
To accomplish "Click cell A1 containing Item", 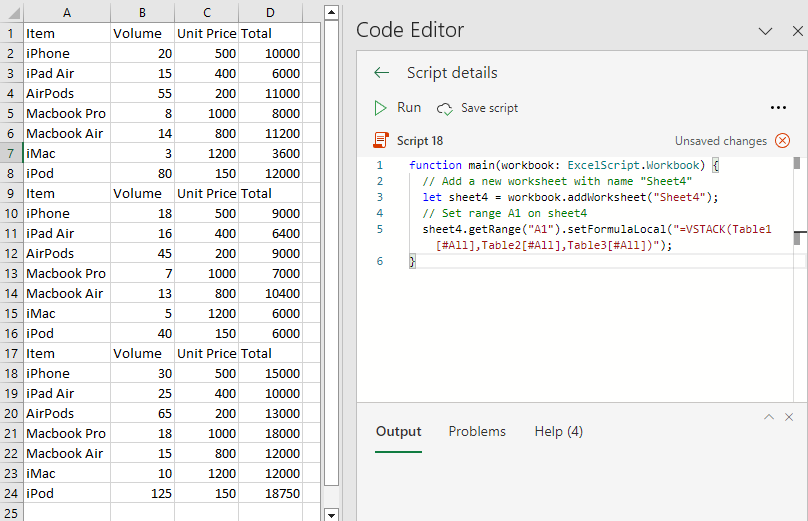I will pyautogui.click(x=67, y=33).
